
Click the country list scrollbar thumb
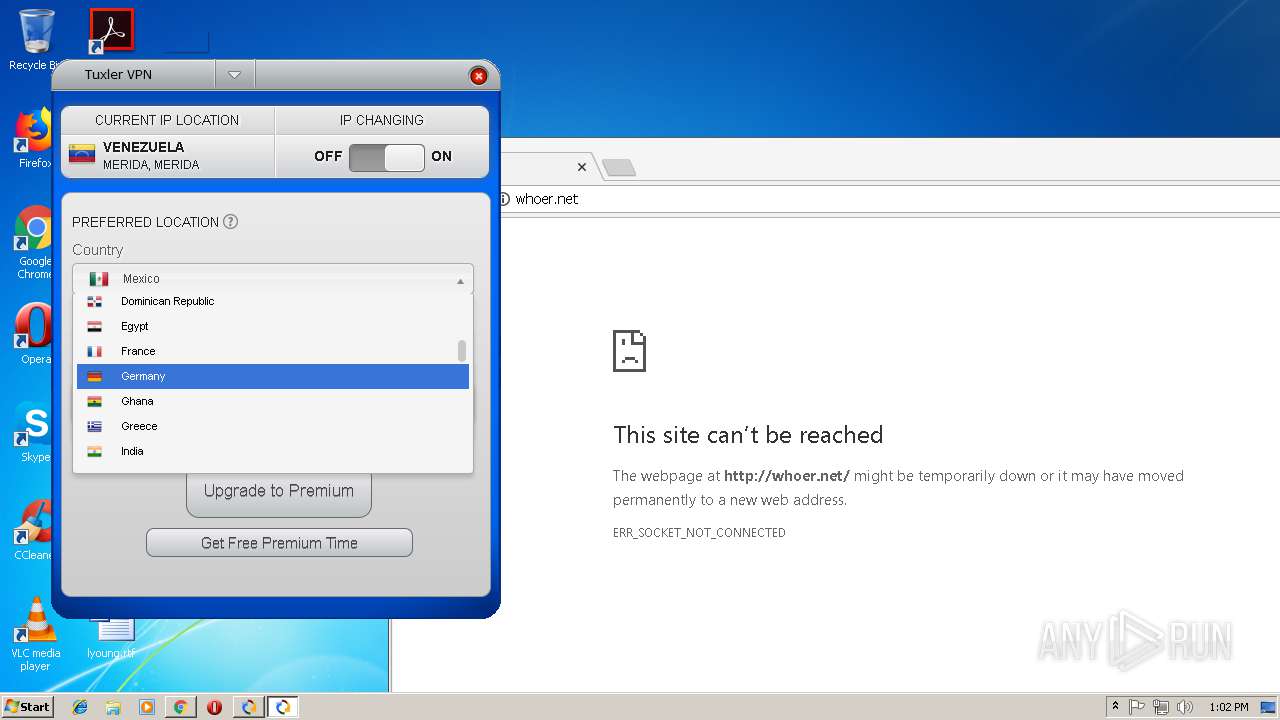tap(462, 351)
